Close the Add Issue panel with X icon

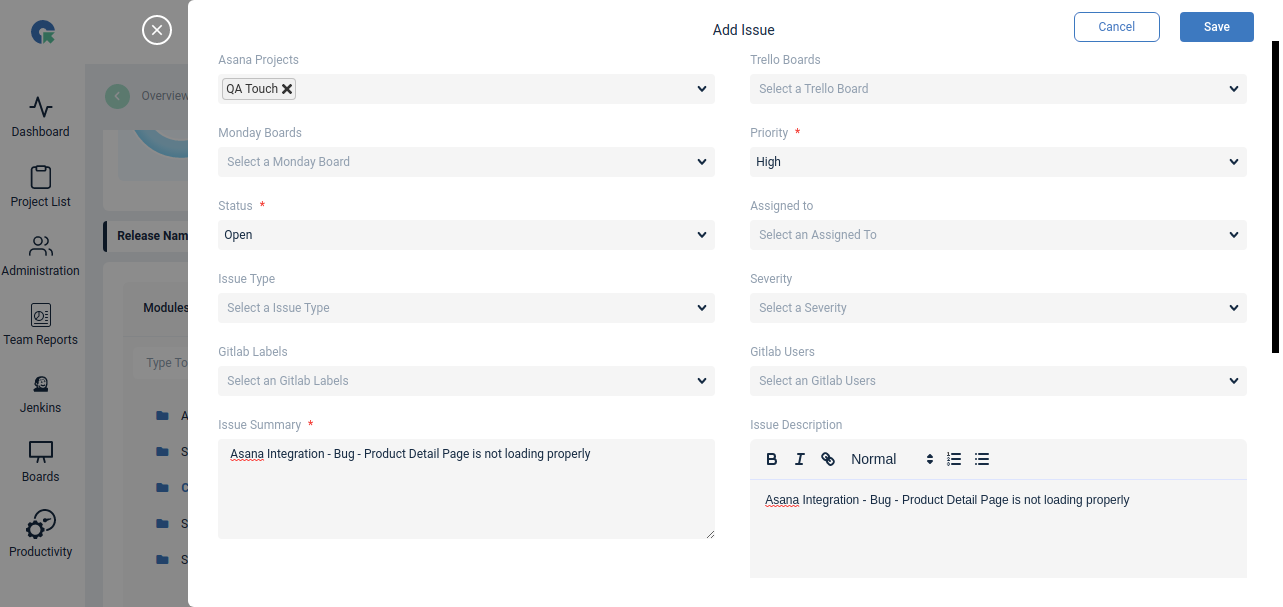157,30
